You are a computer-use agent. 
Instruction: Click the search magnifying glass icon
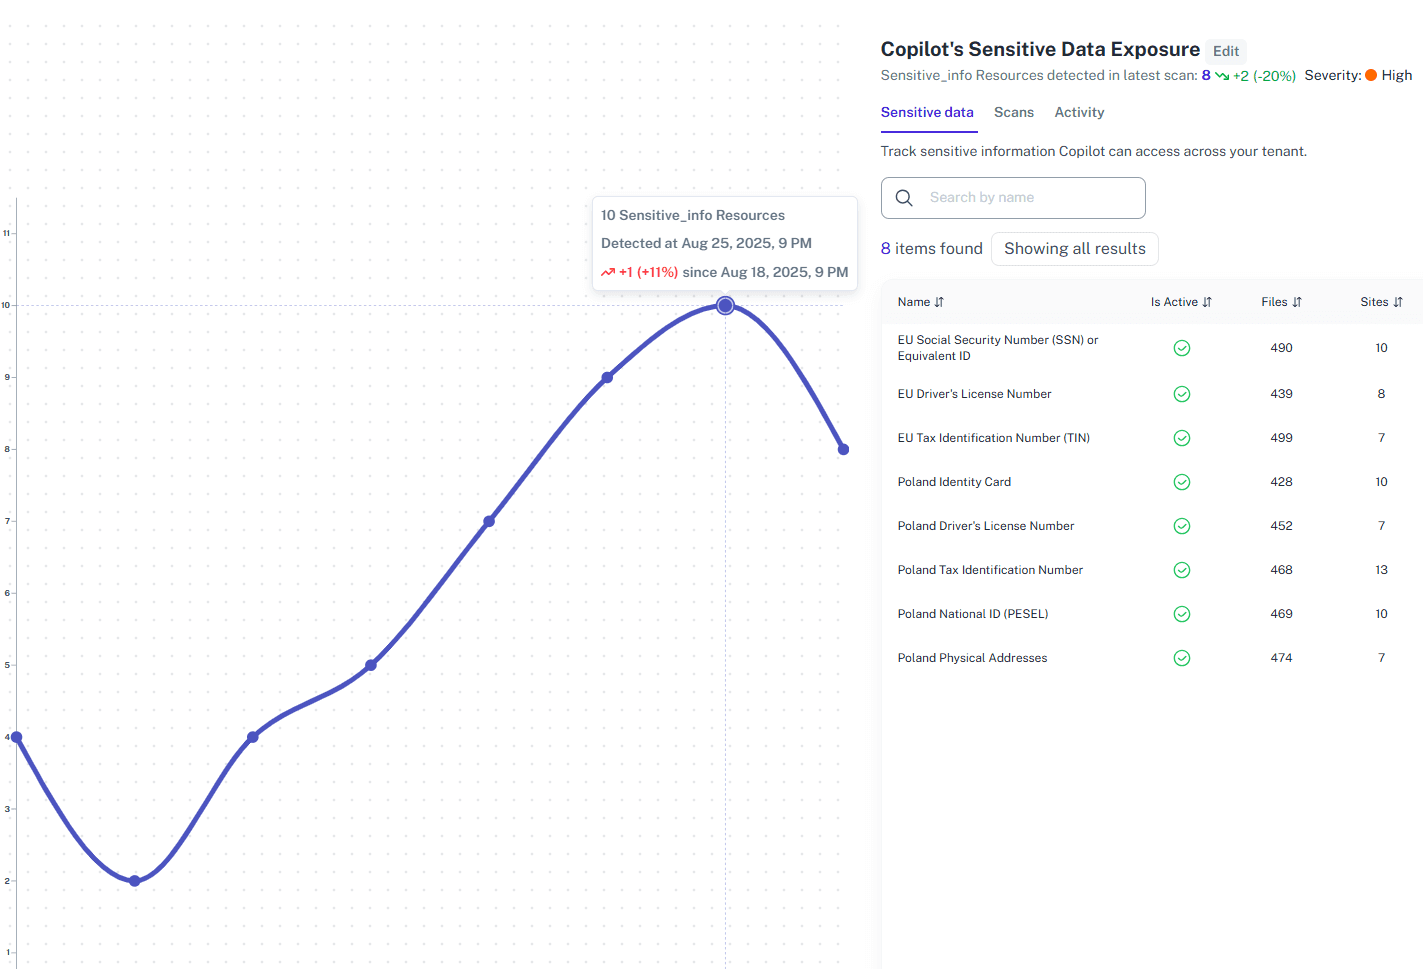(x=904, y=197)
